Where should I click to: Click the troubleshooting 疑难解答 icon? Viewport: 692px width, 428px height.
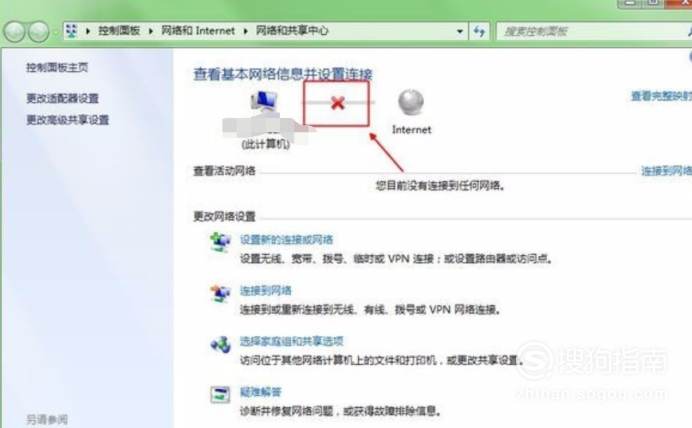pyautogui.click(x=220, y=394)
